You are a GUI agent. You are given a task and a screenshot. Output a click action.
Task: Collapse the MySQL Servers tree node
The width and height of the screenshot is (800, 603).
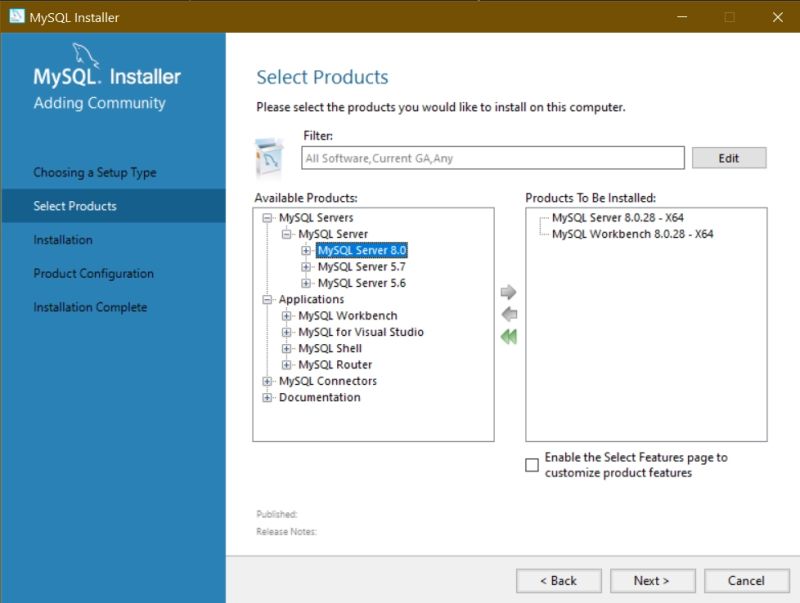tap(267, 218)
